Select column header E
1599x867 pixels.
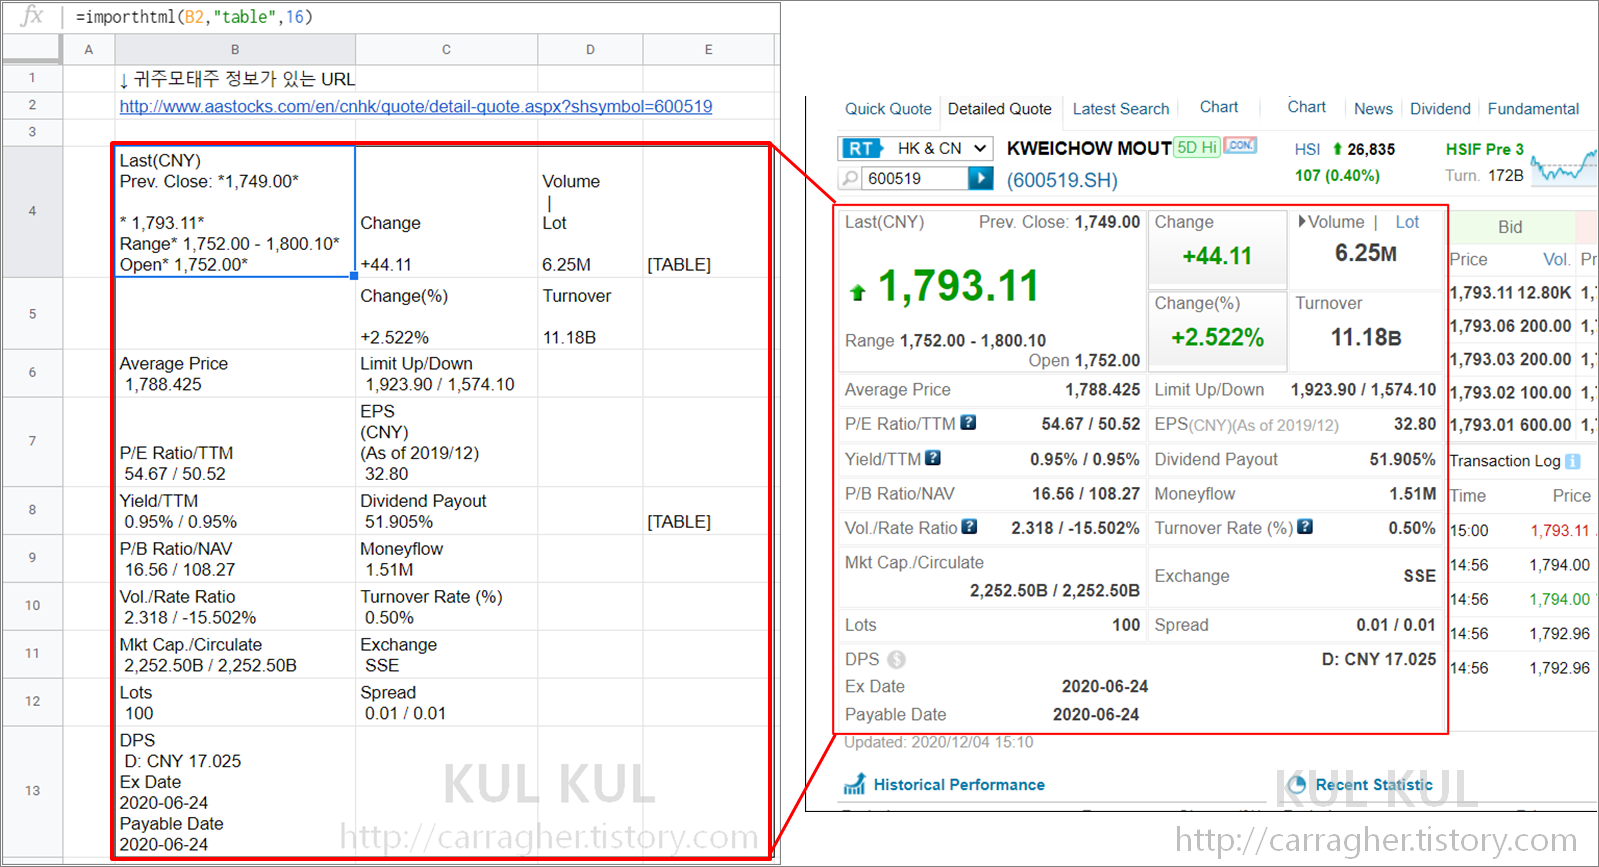pyautogui.click(x=708, y=49)
